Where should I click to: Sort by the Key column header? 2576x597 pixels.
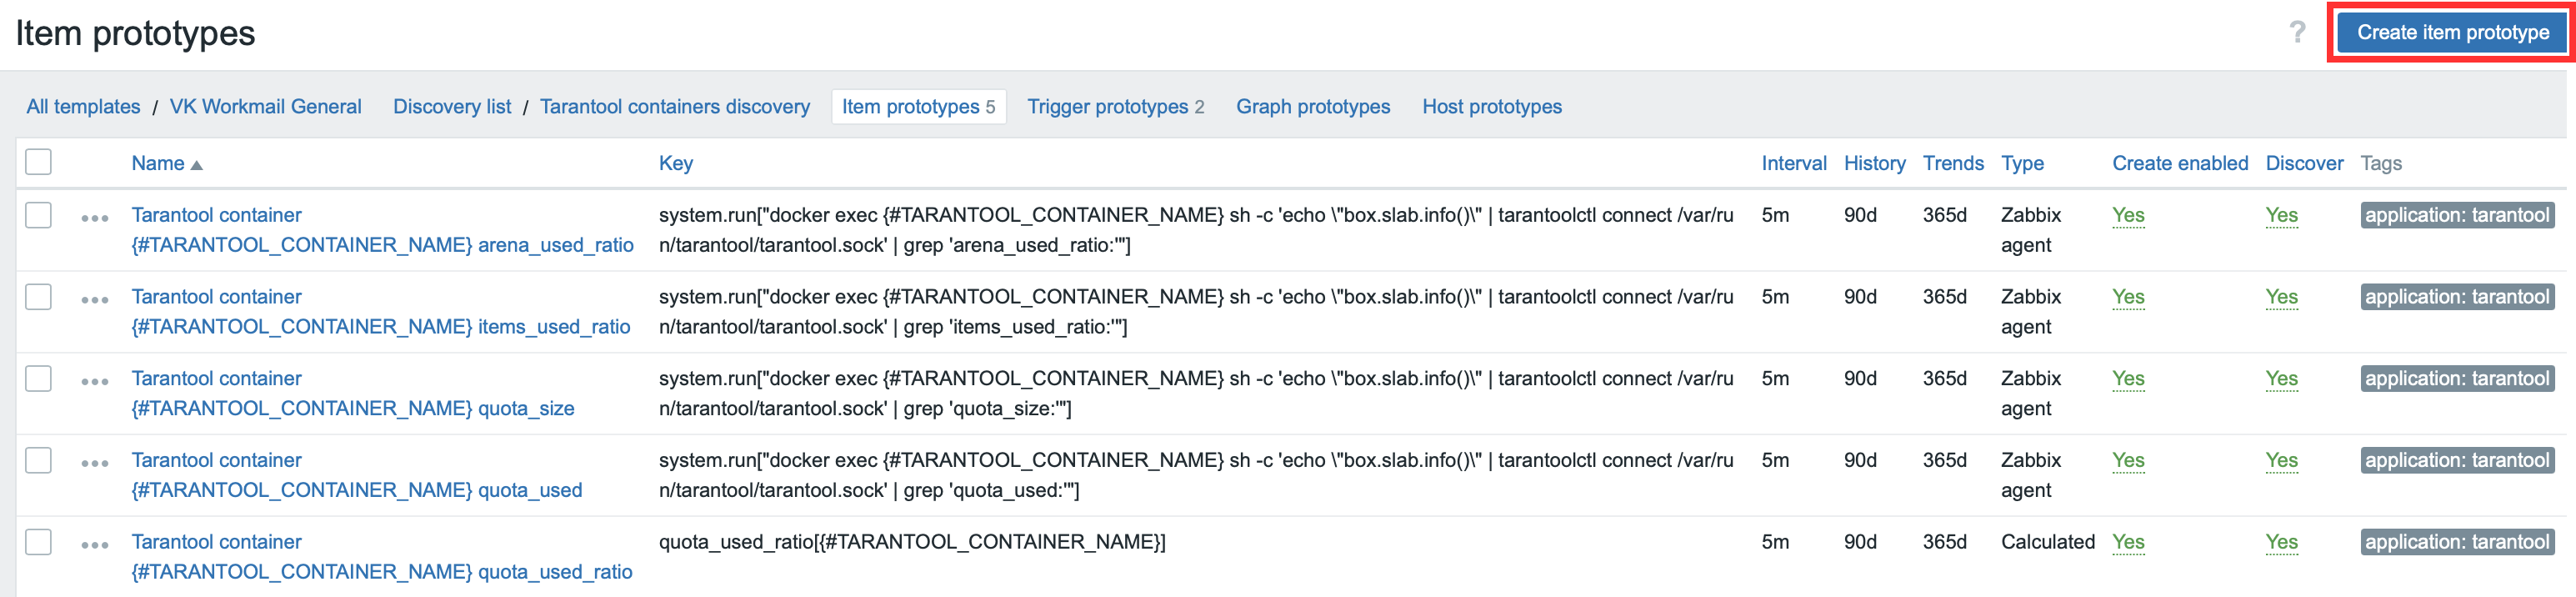(x=675, y=164)
